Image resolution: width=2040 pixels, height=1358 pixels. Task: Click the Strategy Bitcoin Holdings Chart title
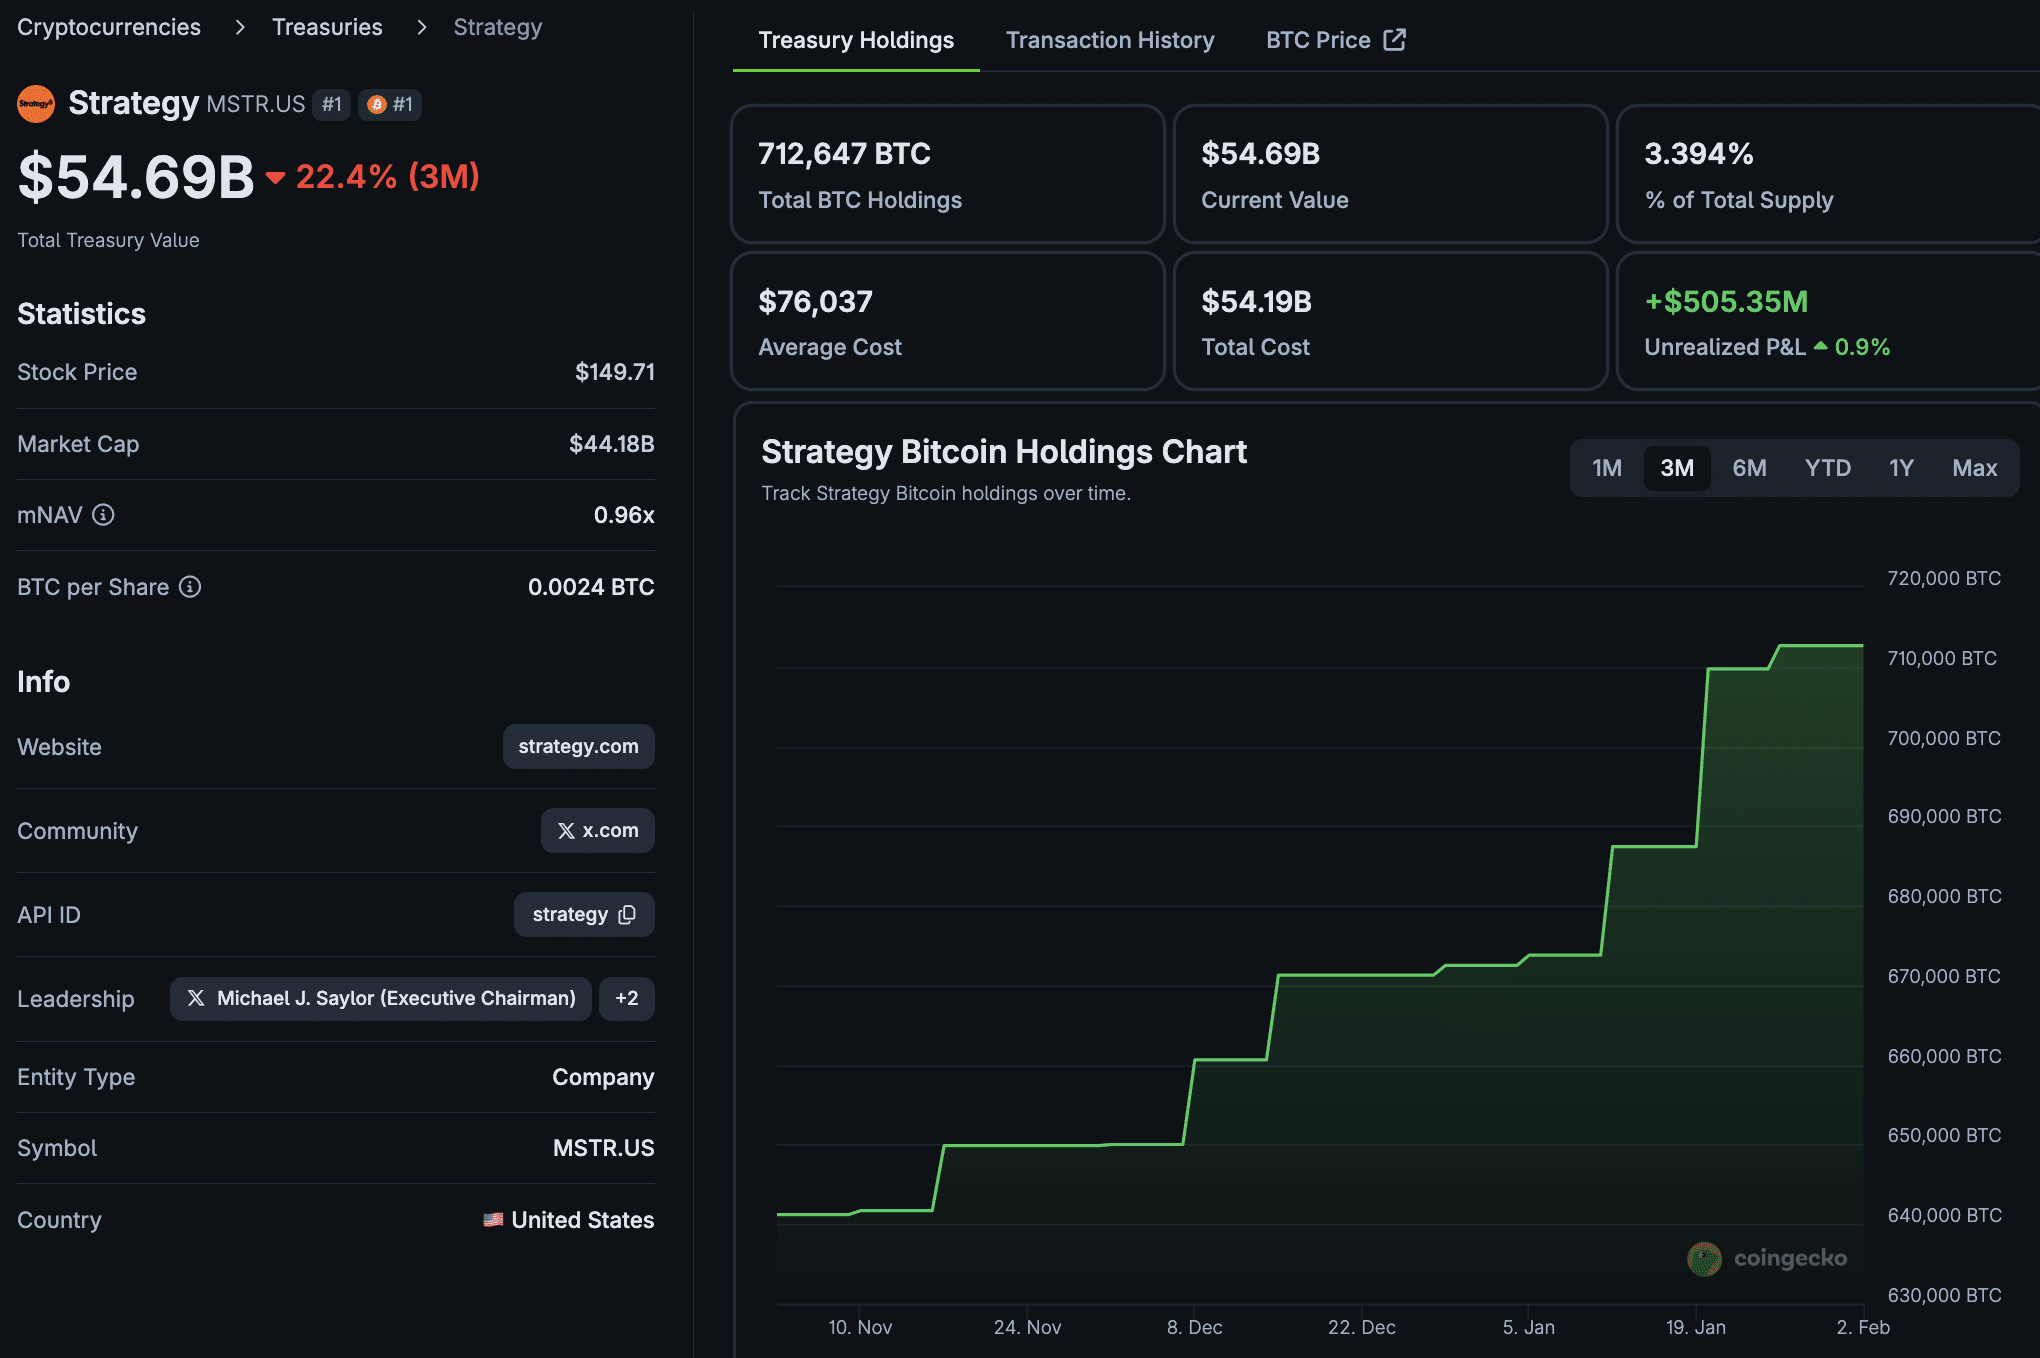tap(1004, 452)
